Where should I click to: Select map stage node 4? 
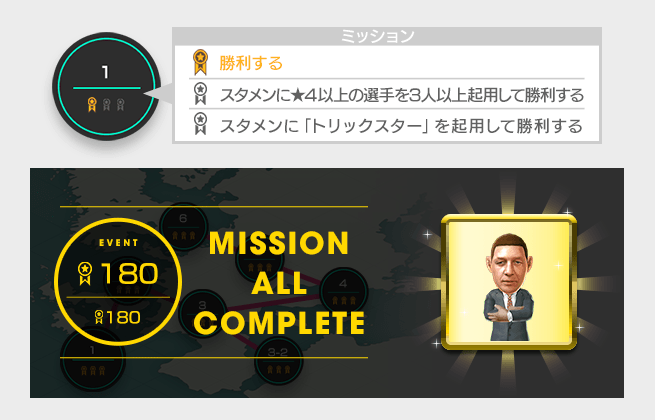(343, 292)
